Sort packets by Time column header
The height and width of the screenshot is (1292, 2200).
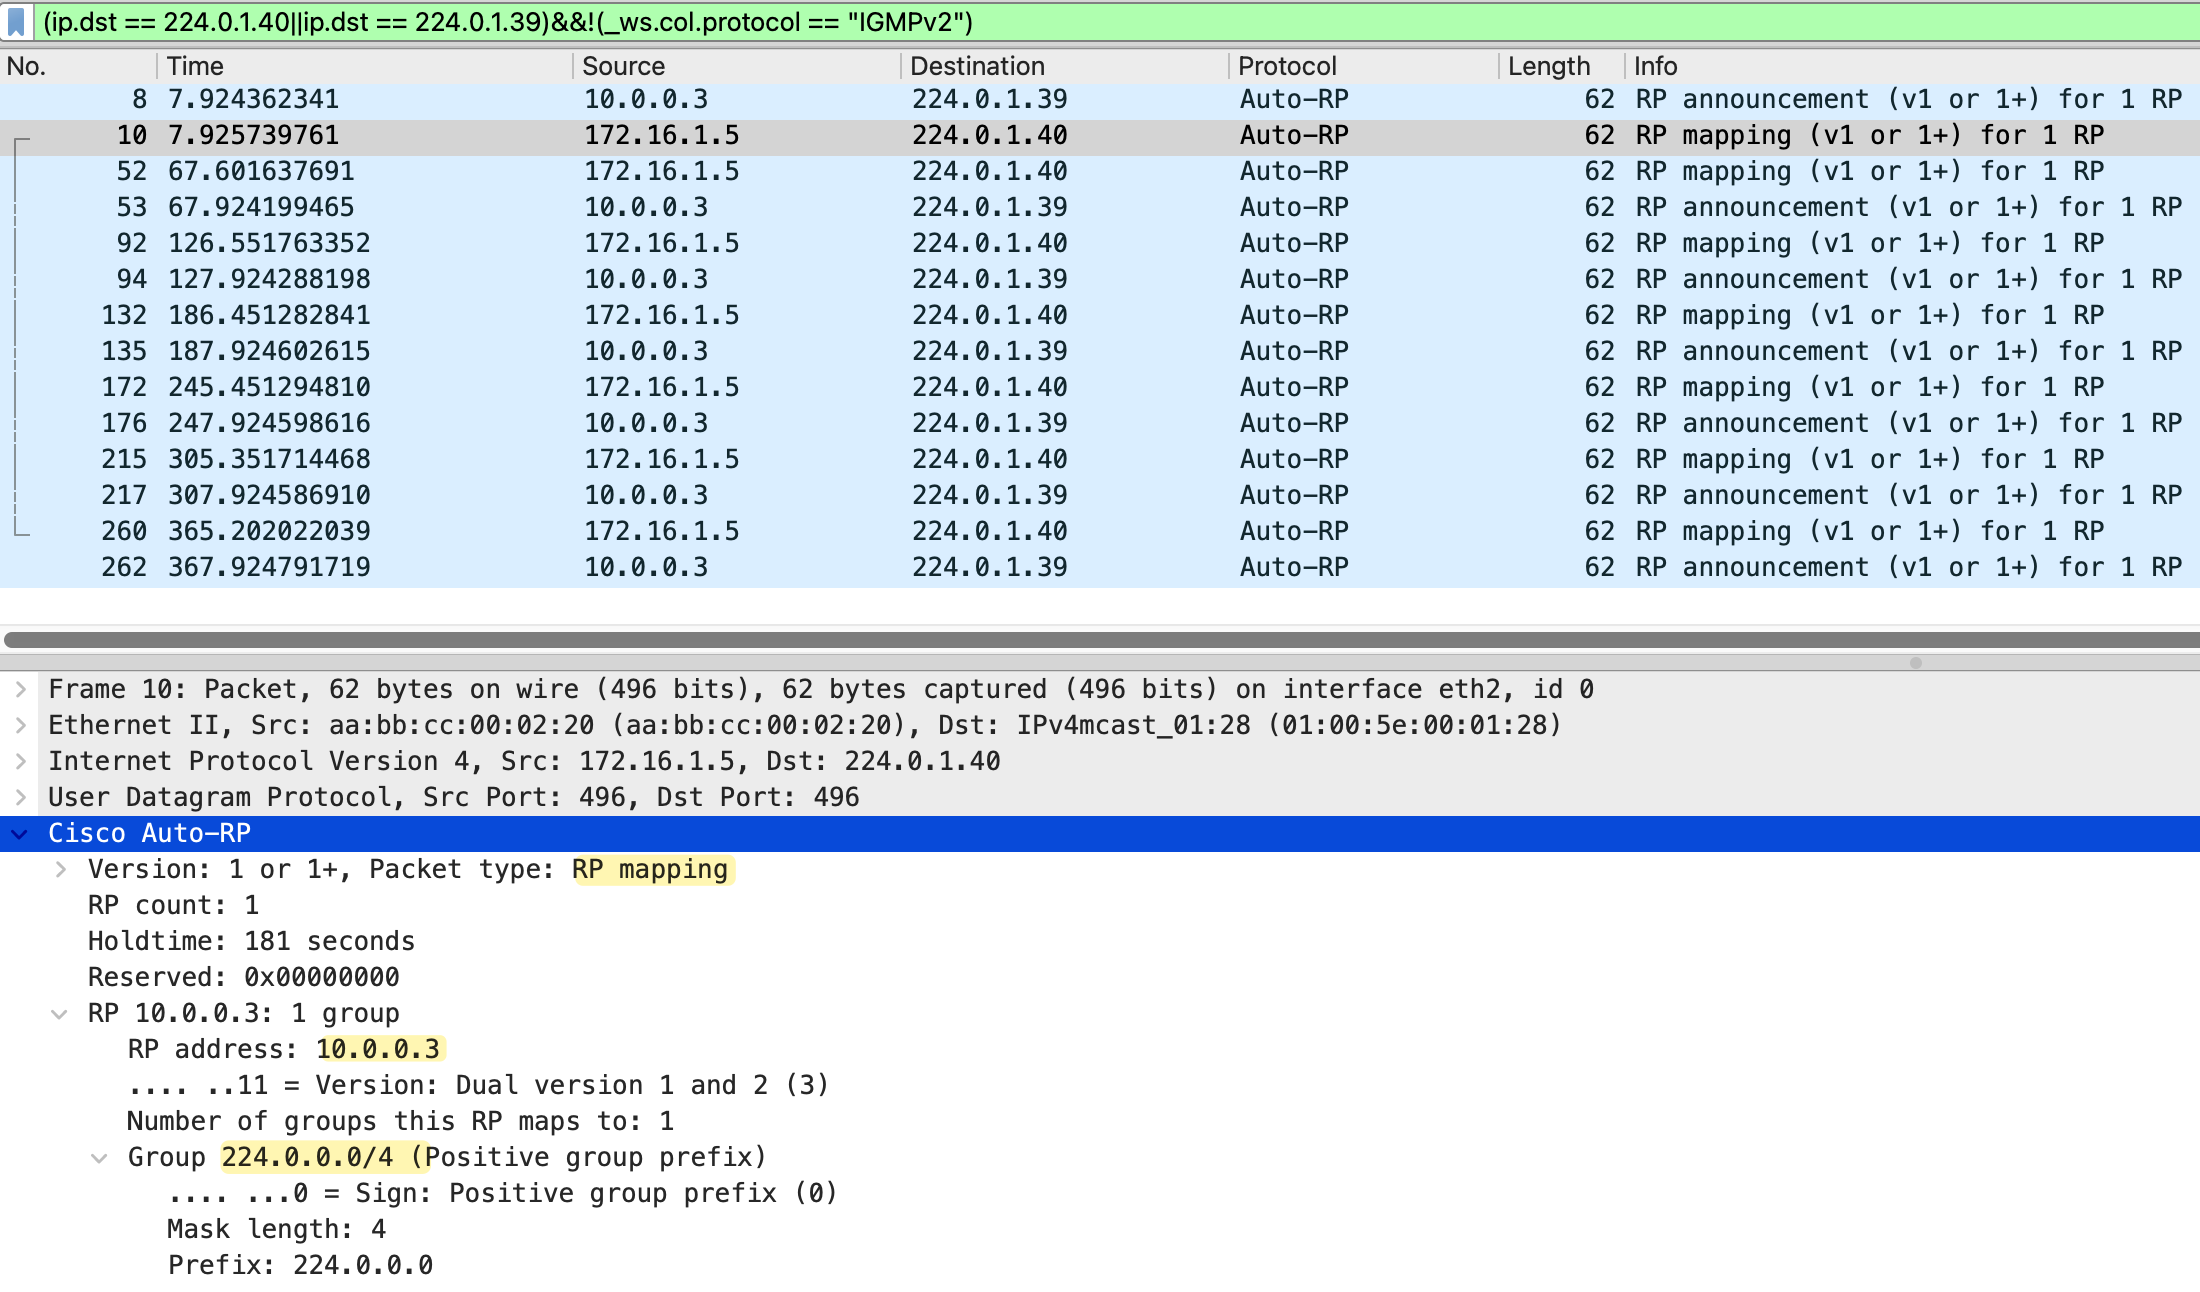(x=196, y=66)
